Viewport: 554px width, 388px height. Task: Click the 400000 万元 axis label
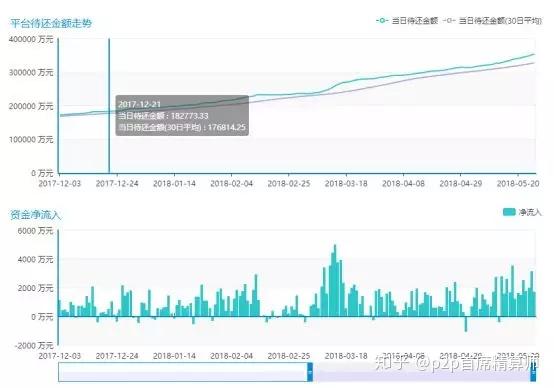[x=31, y=39]
